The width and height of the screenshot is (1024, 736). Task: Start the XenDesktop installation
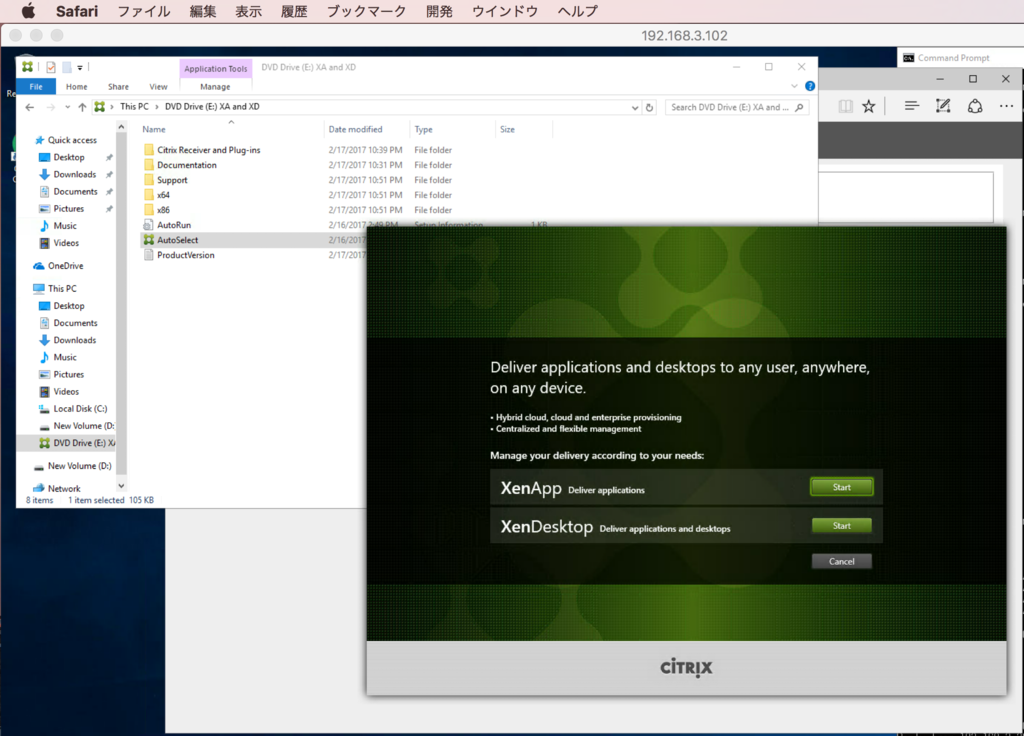841,526
